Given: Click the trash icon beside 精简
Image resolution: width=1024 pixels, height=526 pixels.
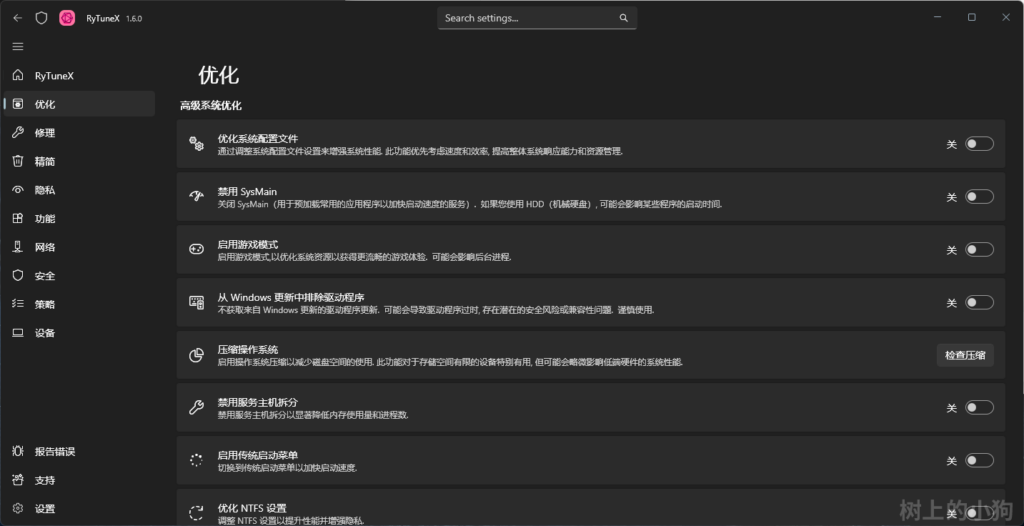Looking at the screenshot, I should point(18,161).
